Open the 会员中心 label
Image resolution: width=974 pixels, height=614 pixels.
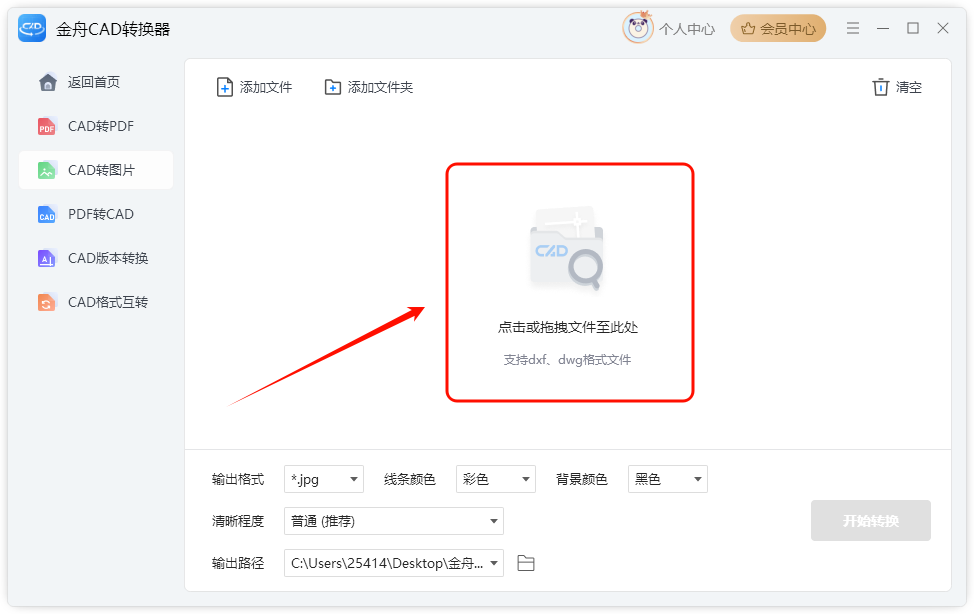(x=788, y=29)
